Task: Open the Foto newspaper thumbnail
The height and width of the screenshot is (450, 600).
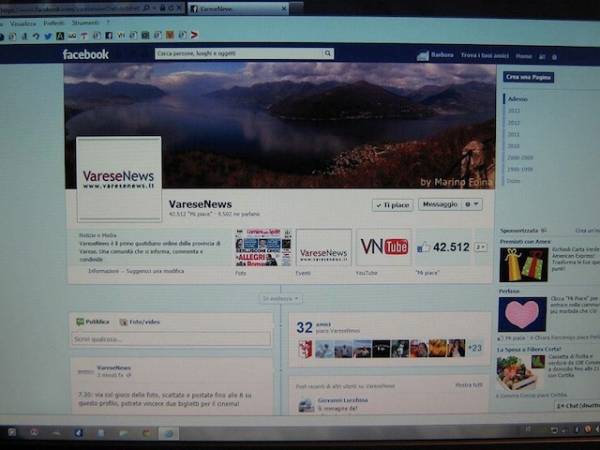Action: click(263, 247)
